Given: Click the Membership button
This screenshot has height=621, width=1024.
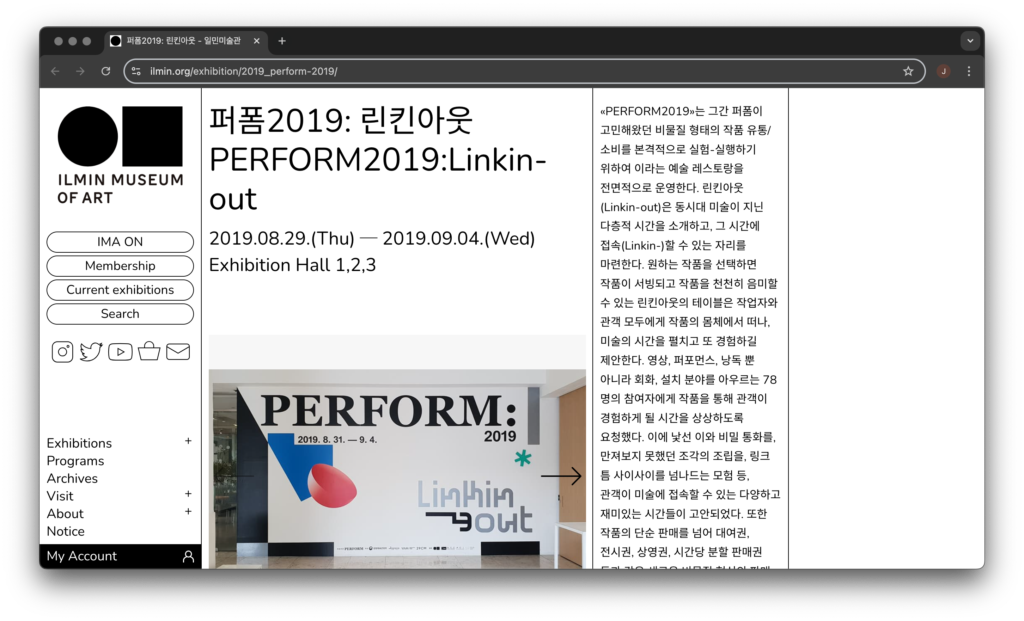Looking at the screenshot, I should coord(120,266).
